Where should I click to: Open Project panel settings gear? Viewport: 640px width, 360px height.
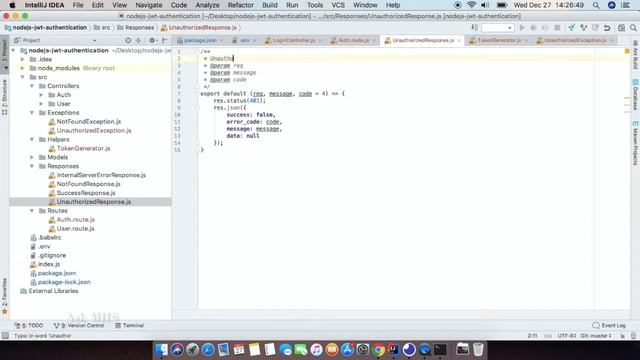coord(152,40)
